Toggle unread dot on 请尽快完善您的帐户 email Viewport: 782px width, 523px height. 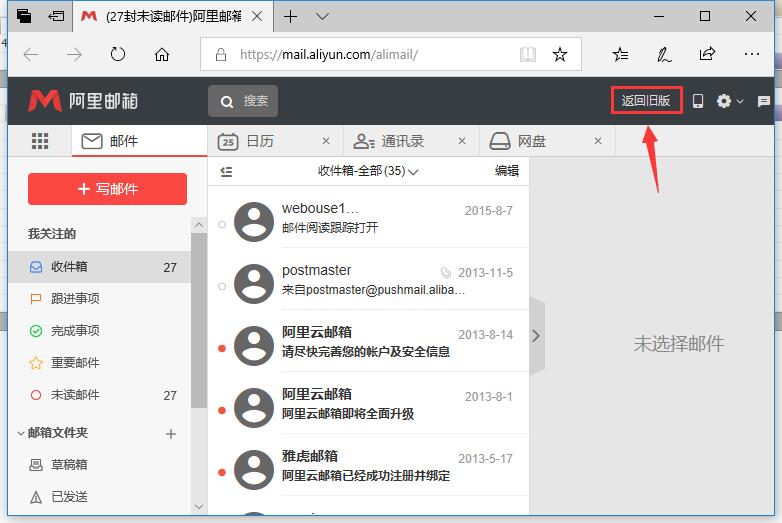[222, 348]
